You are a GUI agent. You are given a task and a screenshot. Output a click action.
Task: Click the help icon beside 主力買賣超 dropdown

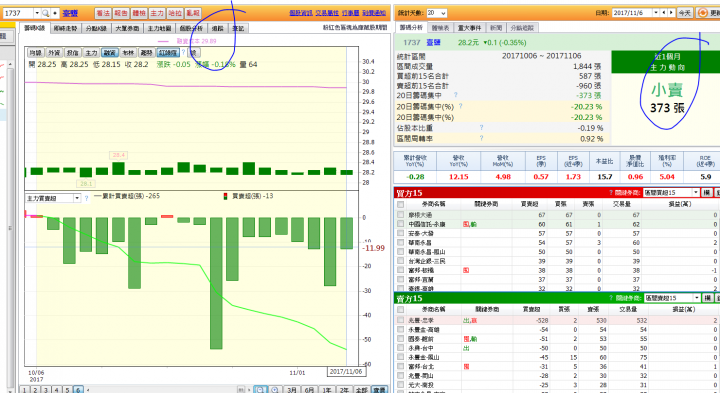pyautogui.click(x=86, y=198)
